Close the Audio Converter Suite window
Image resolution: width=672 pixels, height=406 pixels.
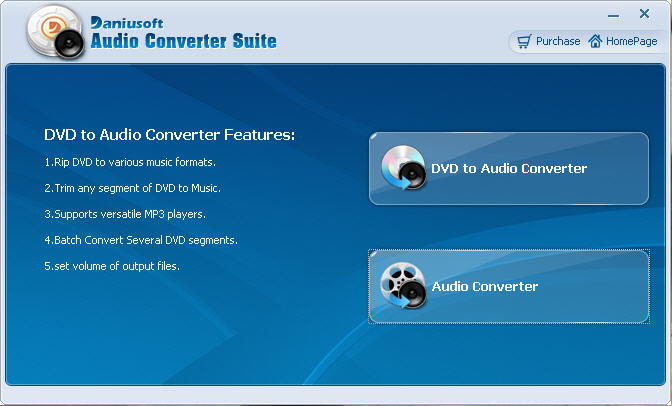(644, 14)
